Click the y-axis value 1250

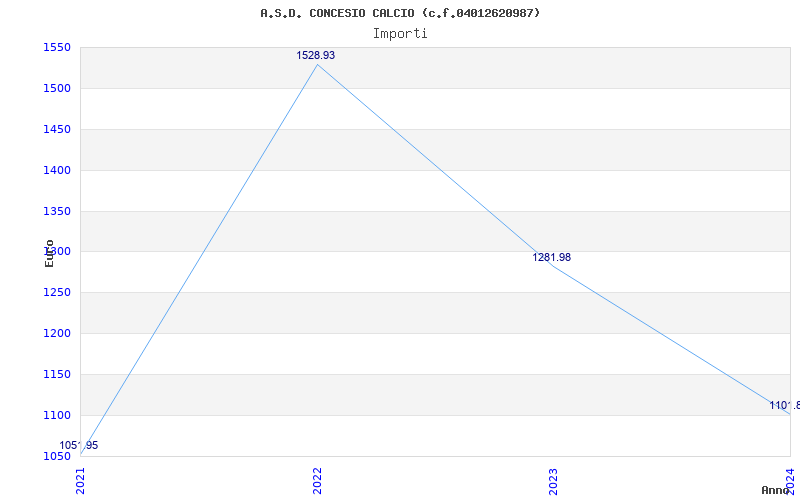pos(57,293)
